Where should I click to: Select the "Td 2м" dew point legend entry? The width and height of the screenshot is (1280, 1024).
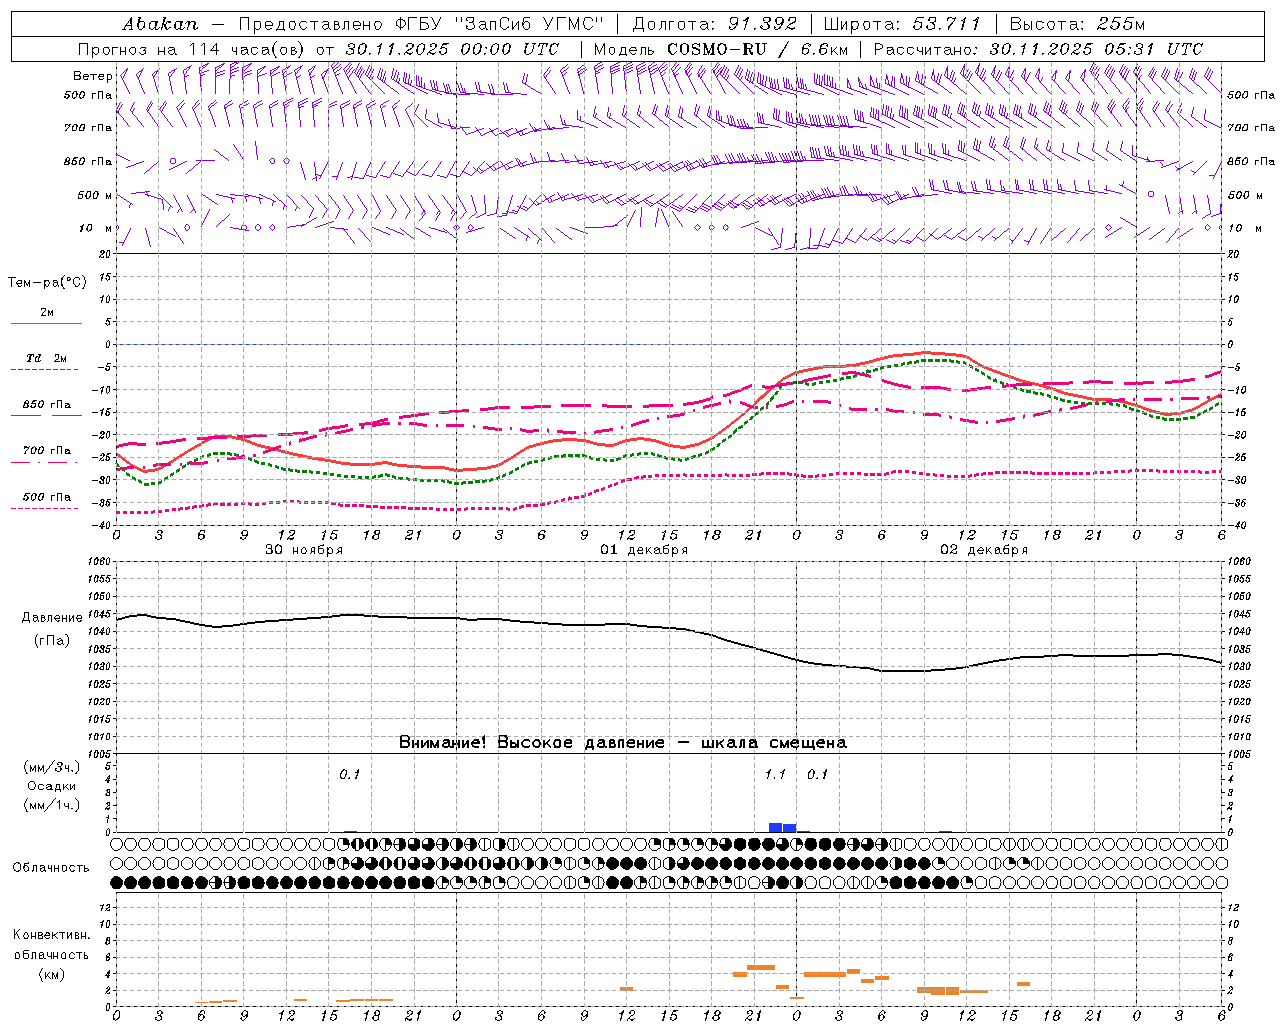click(47, 358)
